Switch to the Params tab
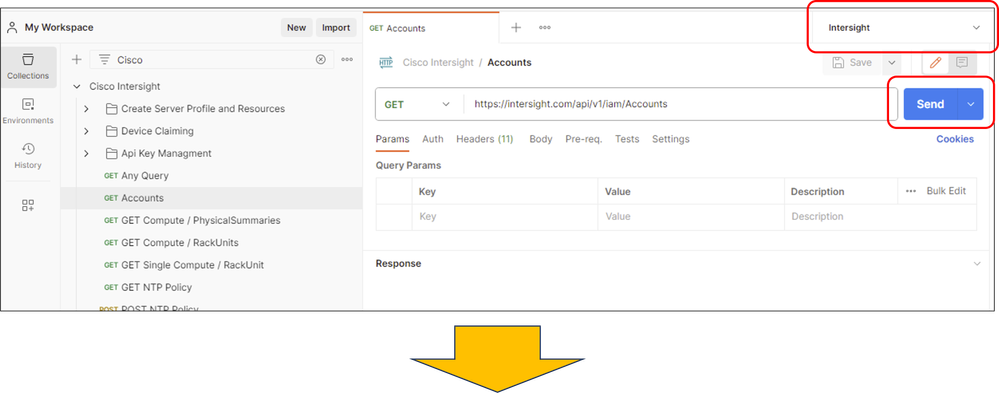 [392, 139]
